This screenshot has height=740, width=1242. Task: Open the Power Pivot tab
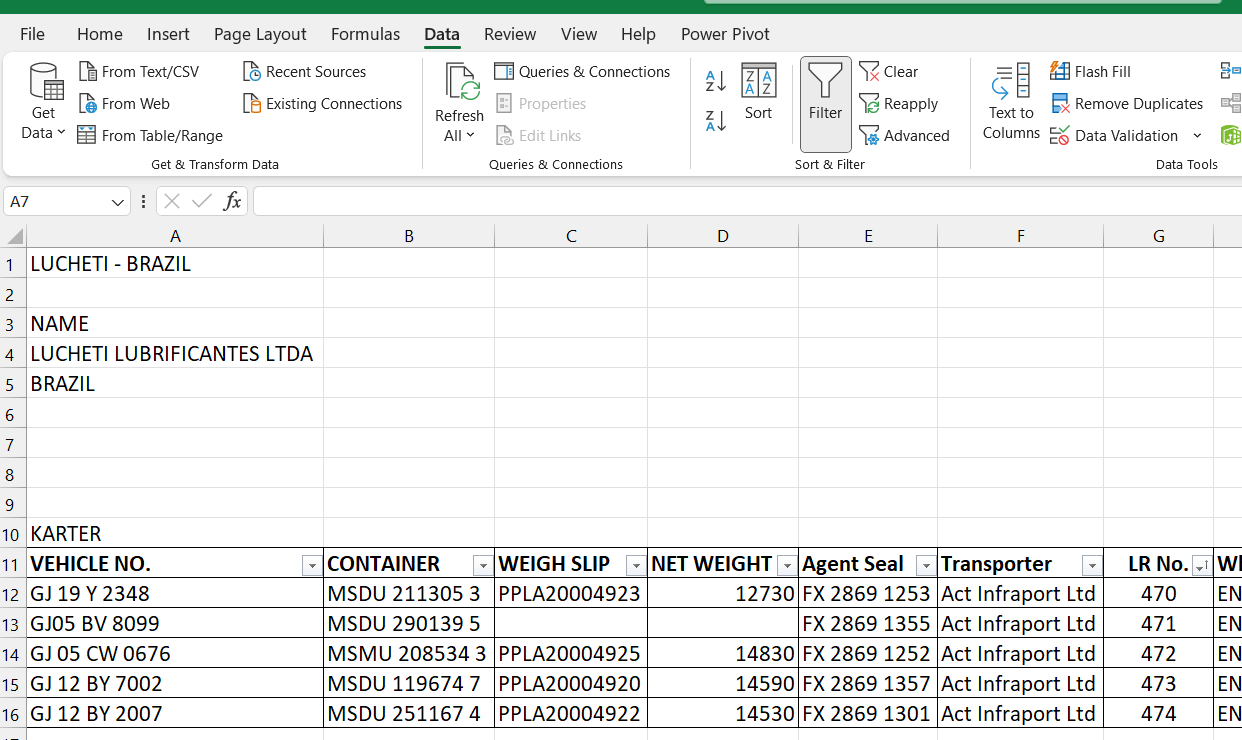coord(725,34)
